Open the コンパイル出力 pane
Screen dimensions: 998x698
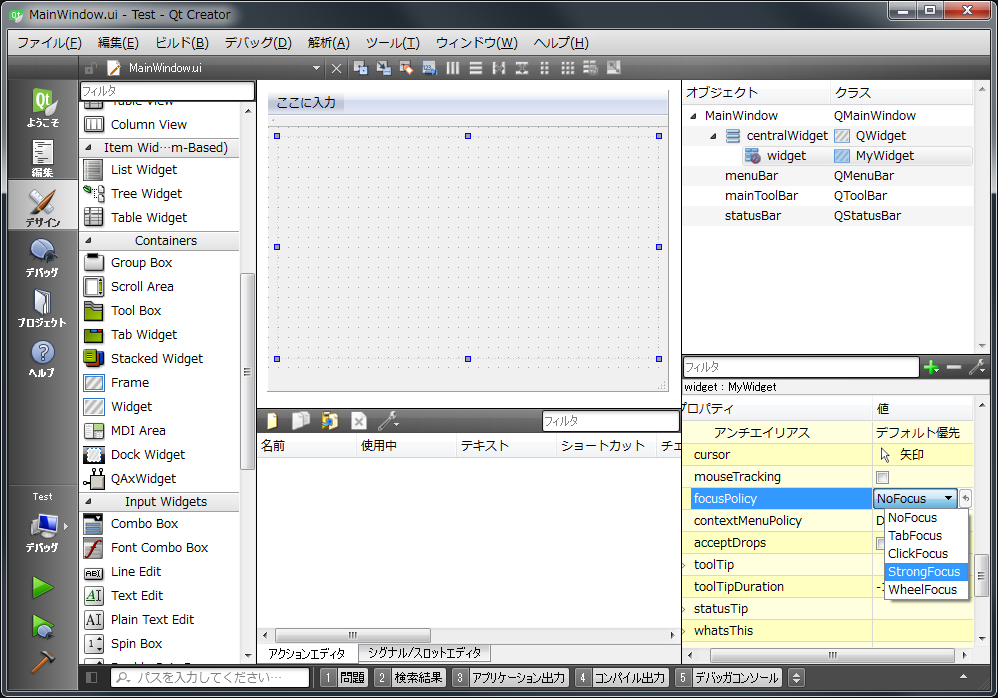(621, 678)
